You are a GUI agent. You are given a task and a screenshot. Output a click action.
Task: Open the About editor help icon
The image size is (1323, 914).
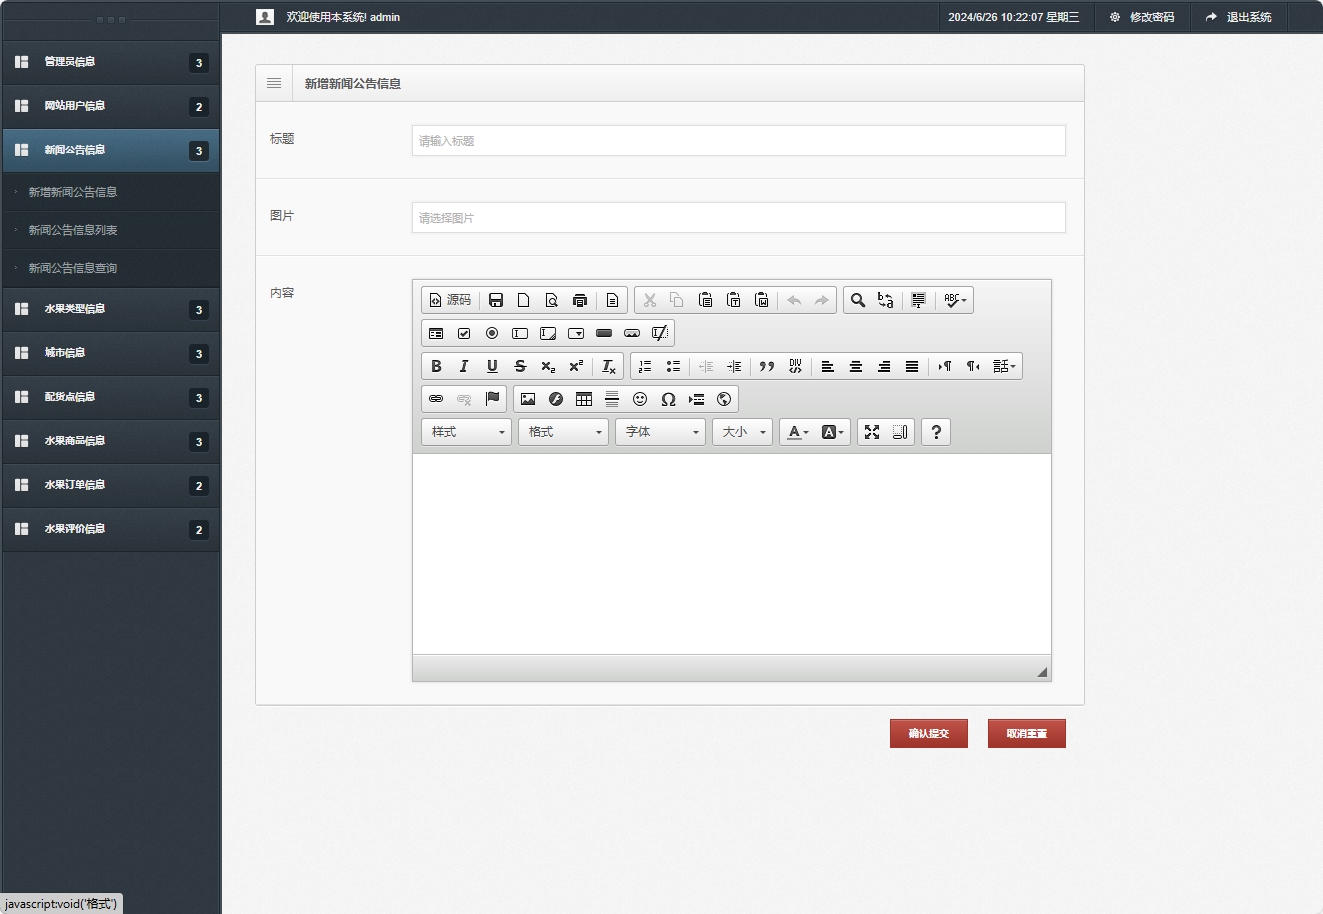[936, 432]
